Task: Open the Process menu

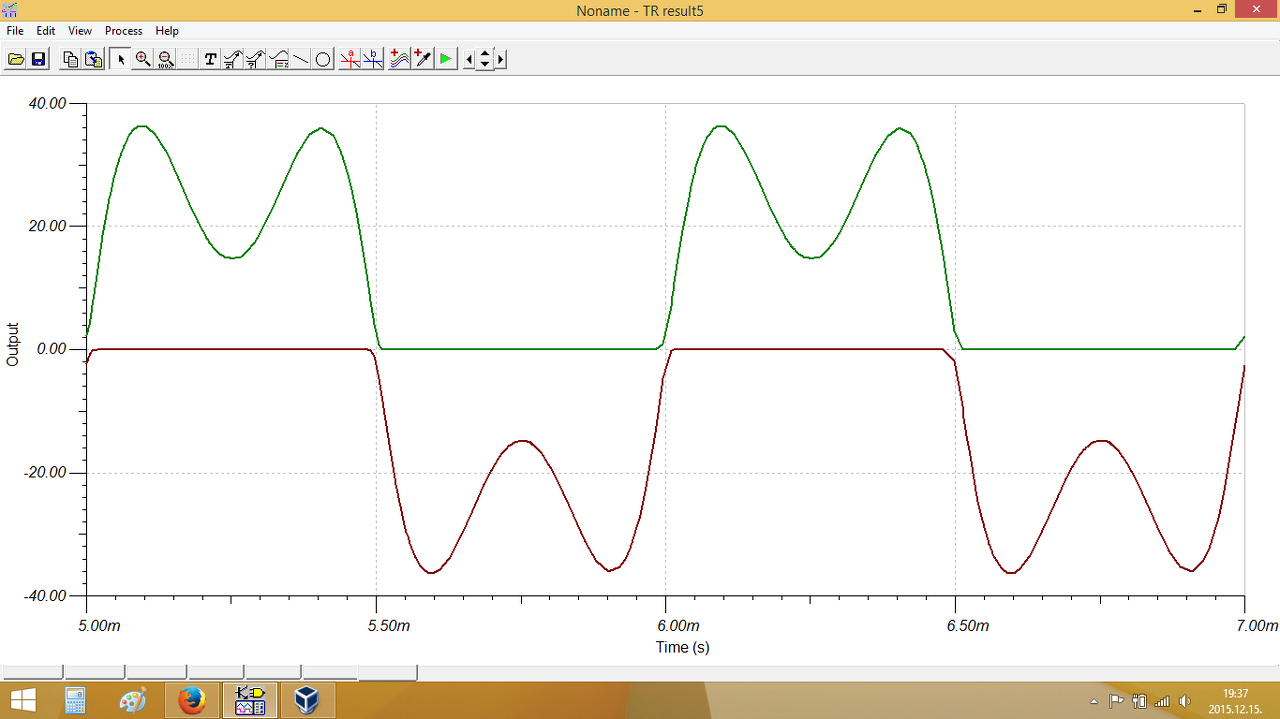Action: (x=124, y=31)
